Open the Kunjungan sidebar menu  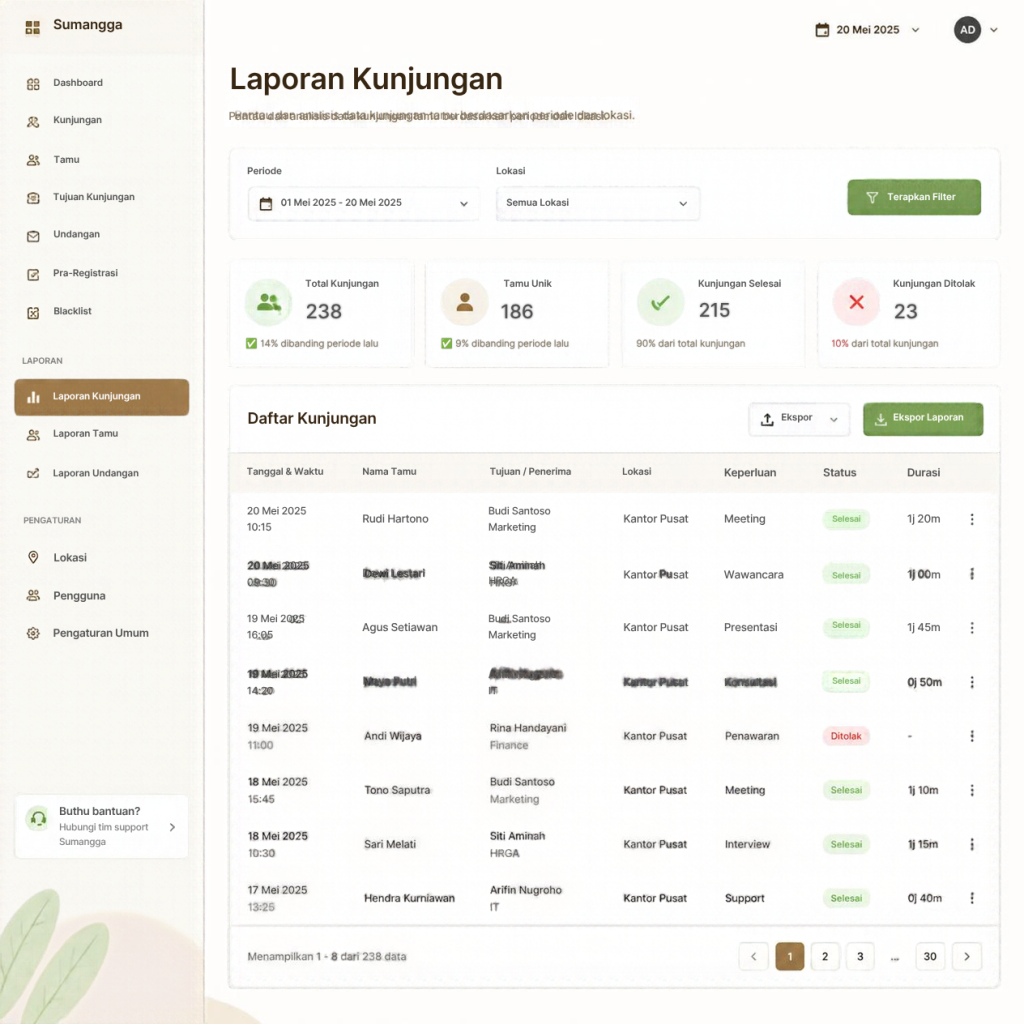click(x=77, y=121)
